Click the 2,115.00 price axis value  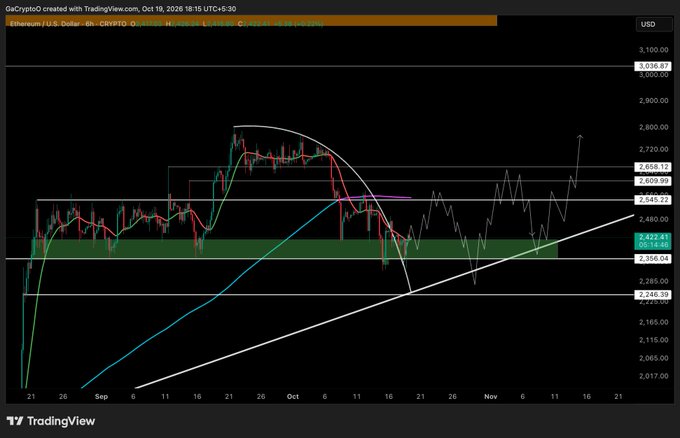[654, 340]
